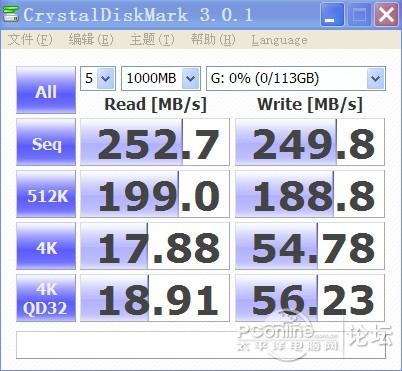Click the Seq write result 249.8

click(x=310, y=142)
